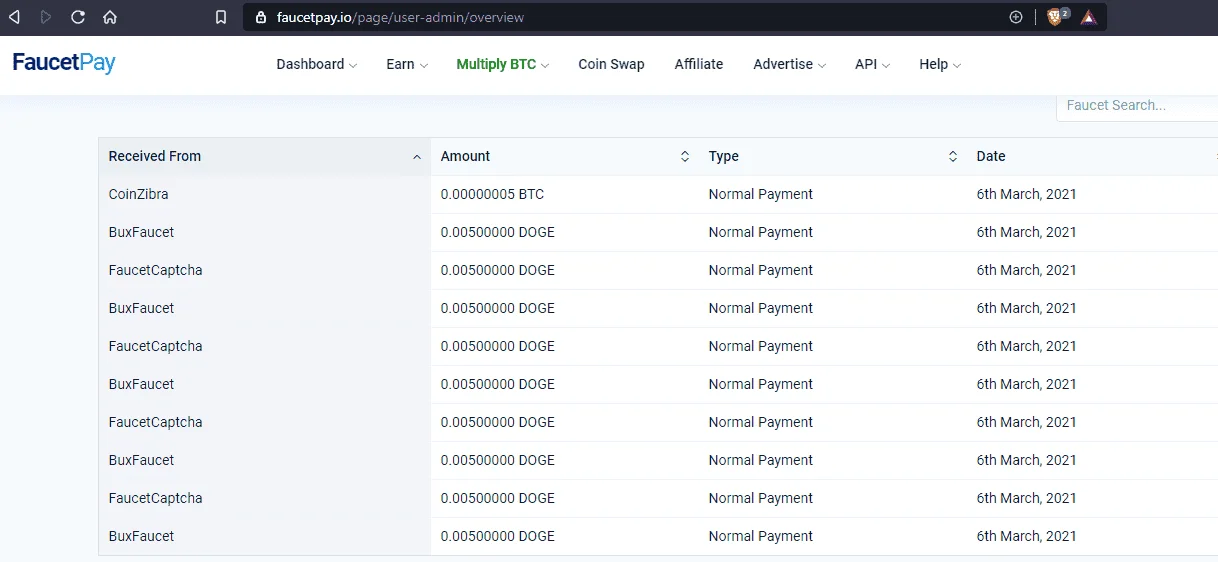Image resolution: width=1218 pixels, height=562 pixels.
Task: Expand the Help menu
Action: [940, 64]
